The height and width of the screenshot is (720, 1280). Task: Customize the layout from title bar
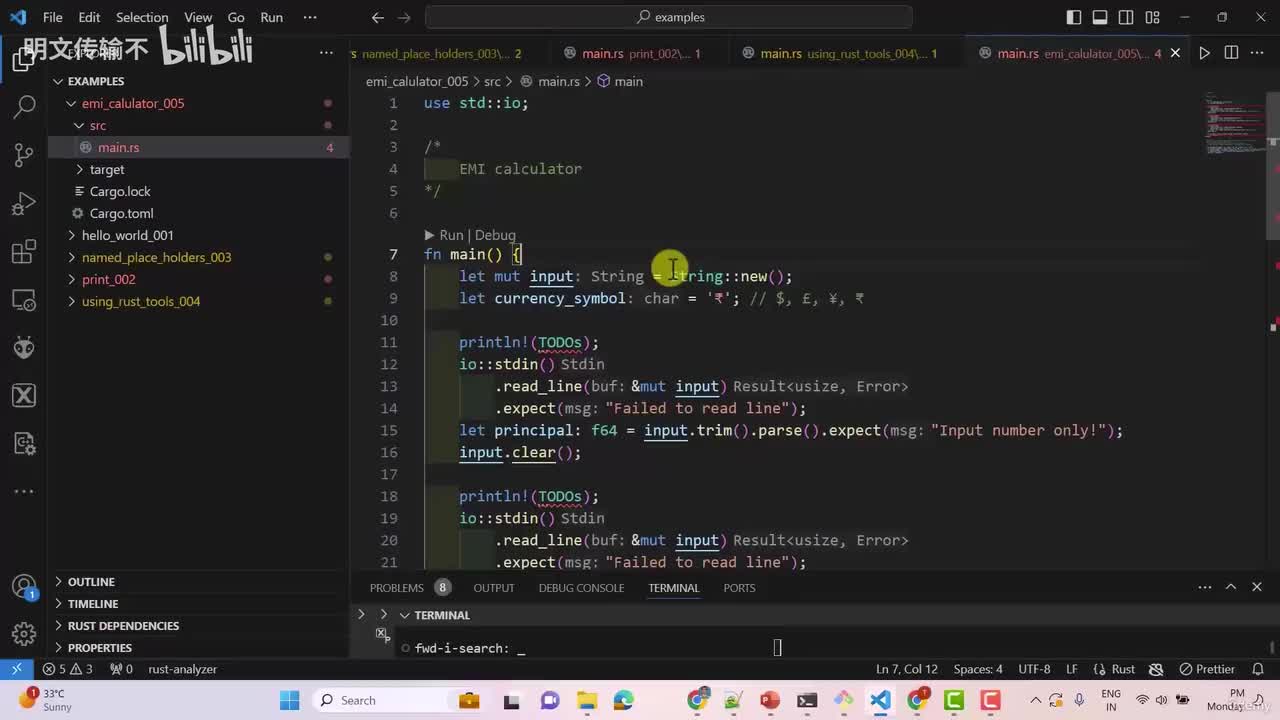coord(1152,17)
